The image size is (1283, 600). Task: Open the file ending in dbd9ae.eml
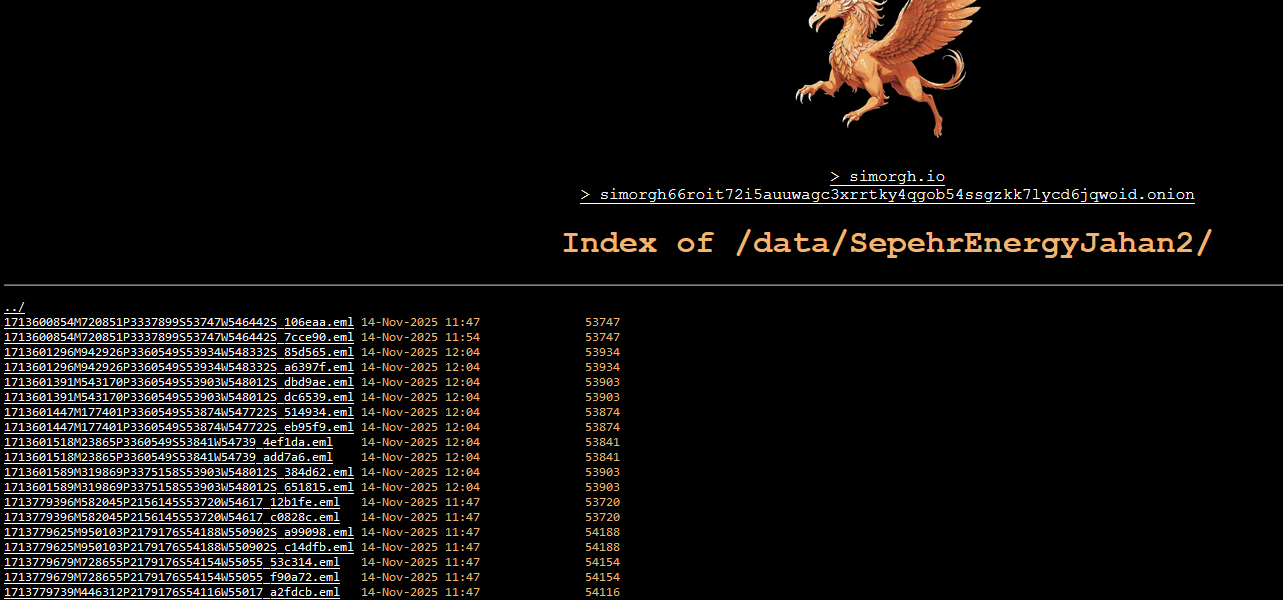[178, 382]
